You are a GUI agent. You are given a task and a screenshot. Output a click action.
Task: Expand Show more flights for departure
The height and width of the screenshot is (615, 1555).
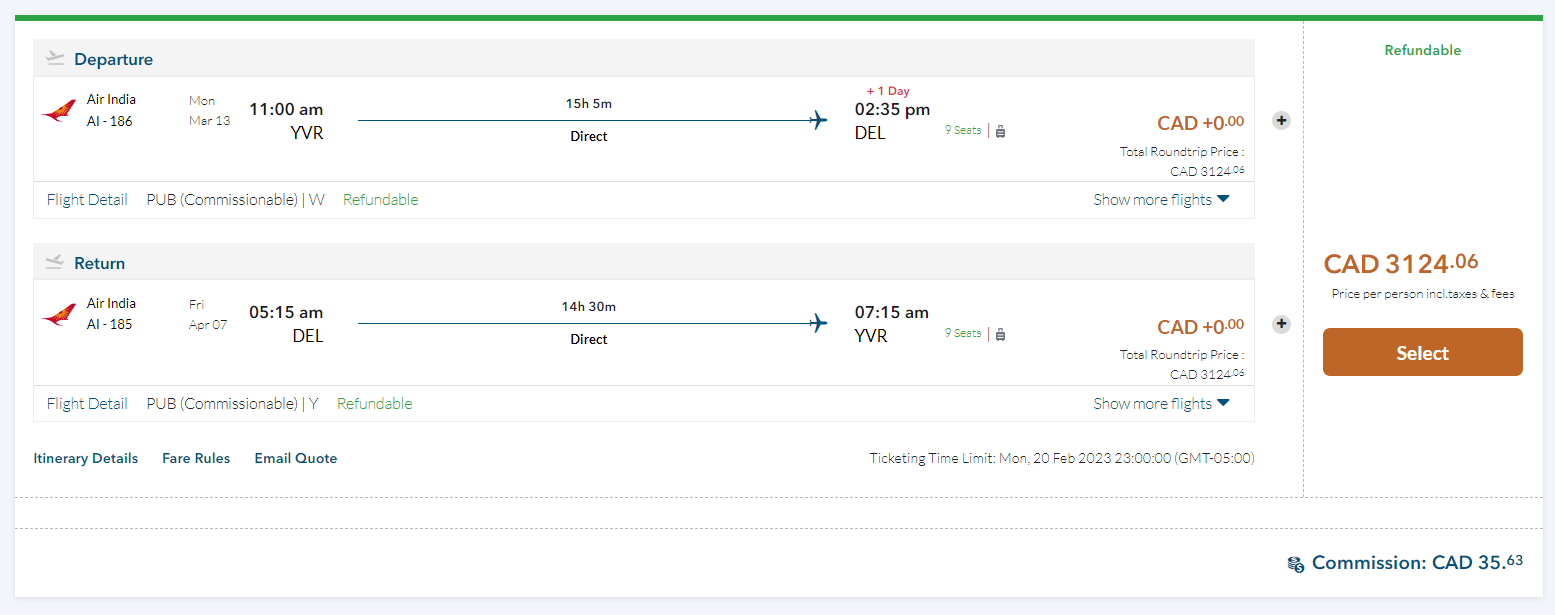click(1161, 200)
